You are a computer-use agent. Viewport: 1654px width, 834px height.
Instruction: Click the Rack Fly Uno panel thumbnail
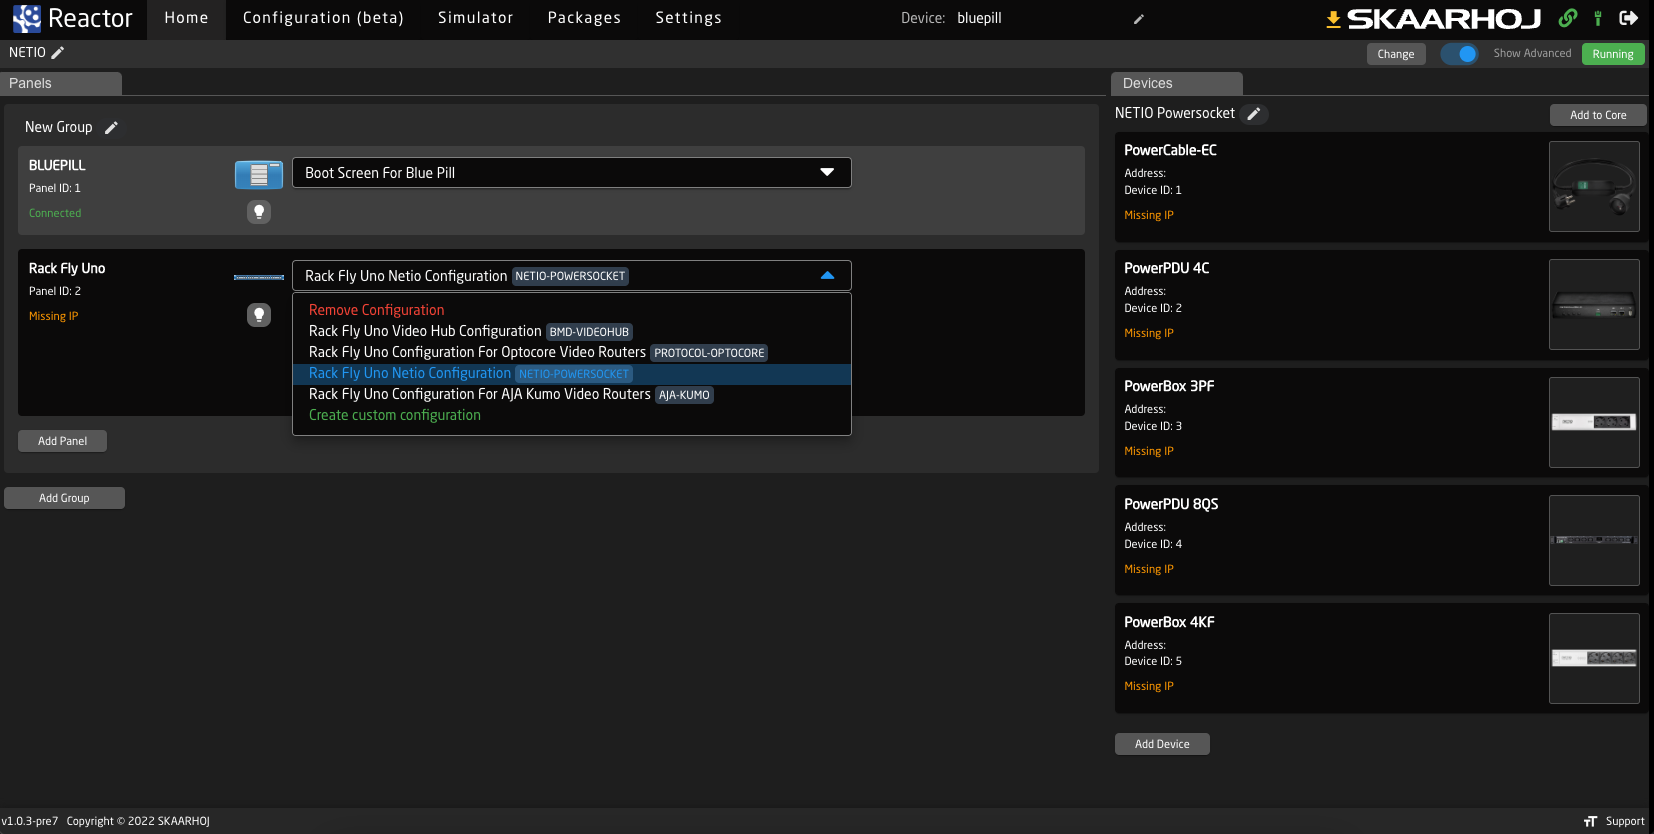[x=259, y=277]
